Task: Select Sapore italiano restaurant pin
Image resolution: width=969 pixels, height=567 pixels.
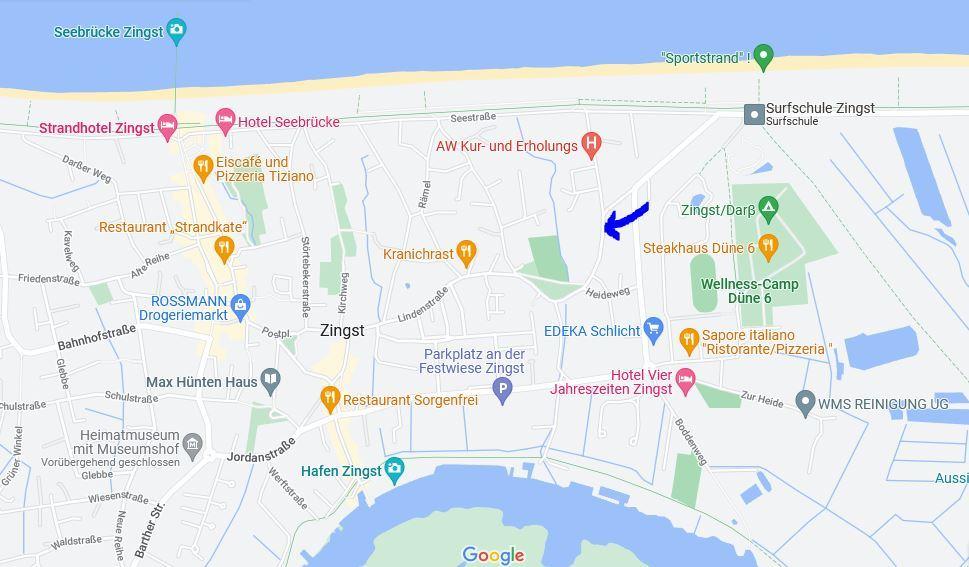Action: click(689, 341)
